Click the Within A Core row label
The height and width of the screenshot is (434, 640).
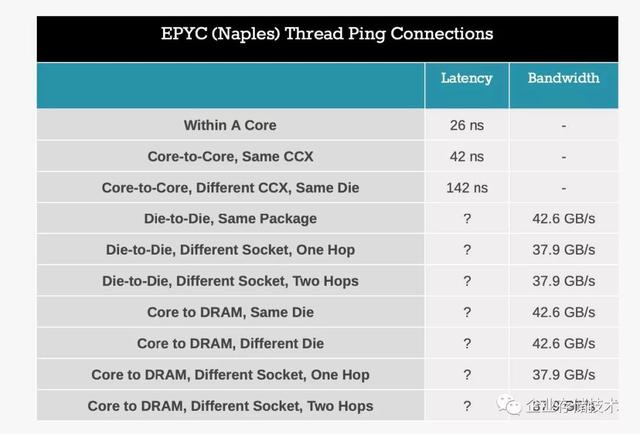point(230,125)
